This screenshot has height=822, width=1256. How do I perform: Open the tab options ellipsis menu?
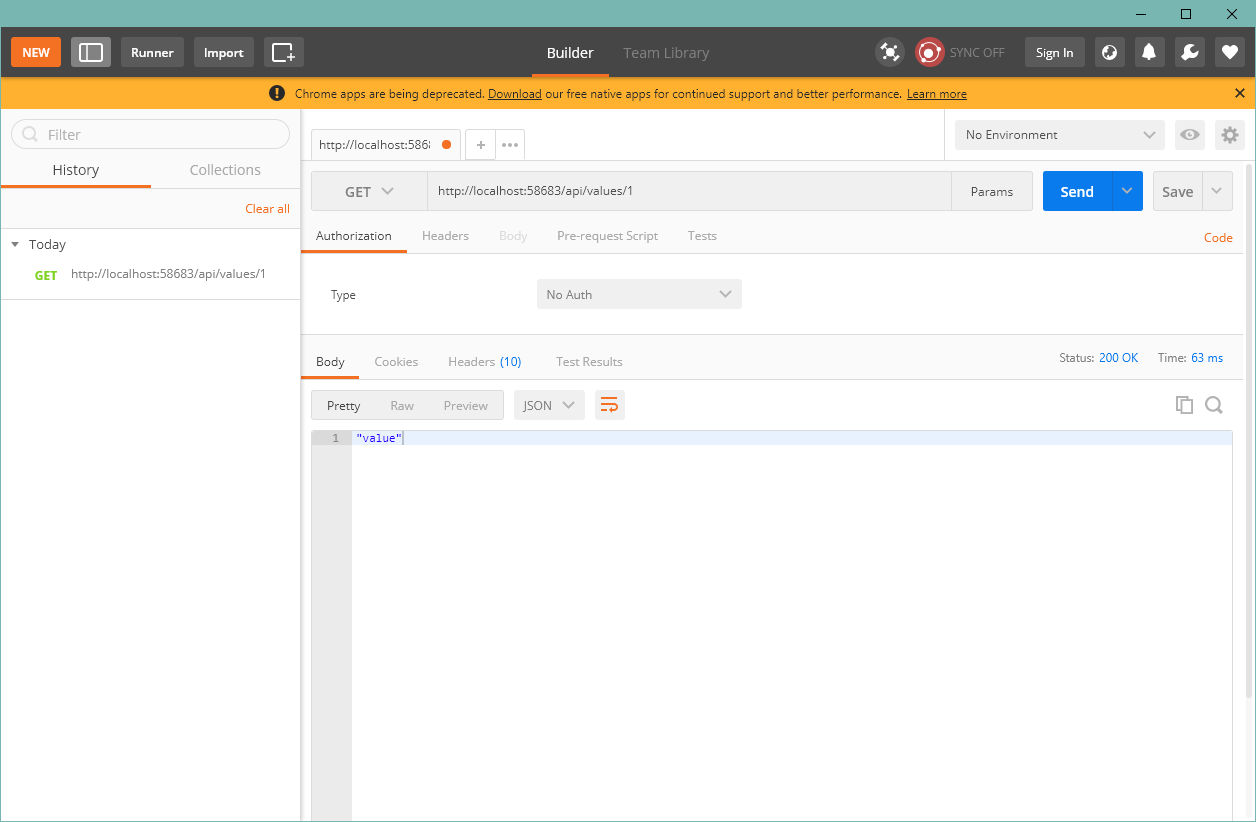coord(510,145)
